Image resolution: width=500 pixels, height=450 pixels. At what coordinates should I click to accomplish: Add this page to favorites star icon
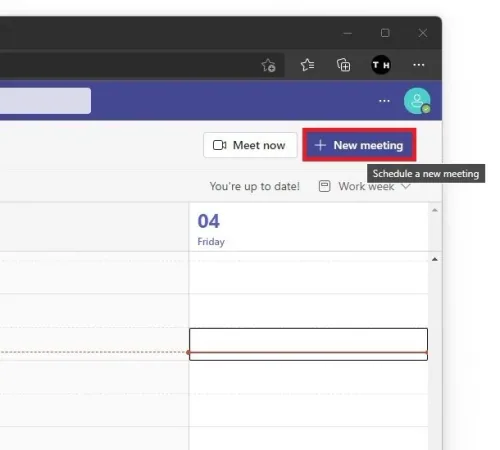(x=268, y=65)
